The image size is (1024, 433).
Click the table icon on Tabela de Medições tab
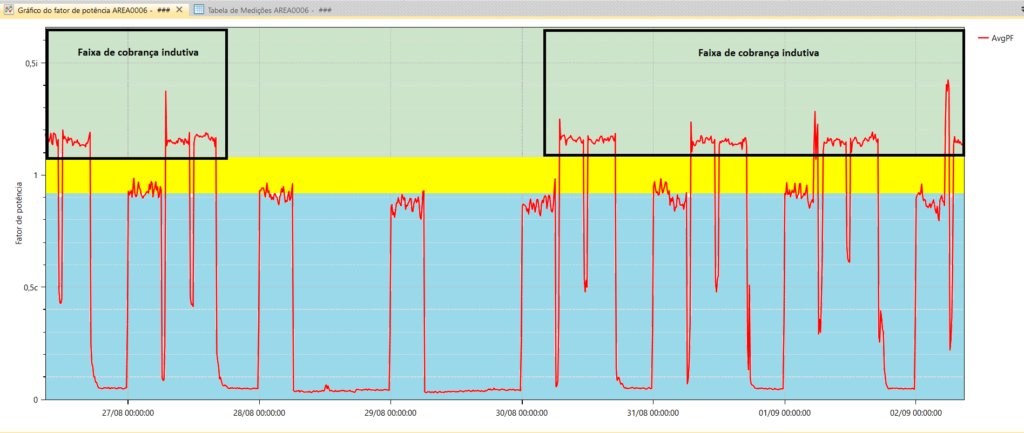click(200, 9)
